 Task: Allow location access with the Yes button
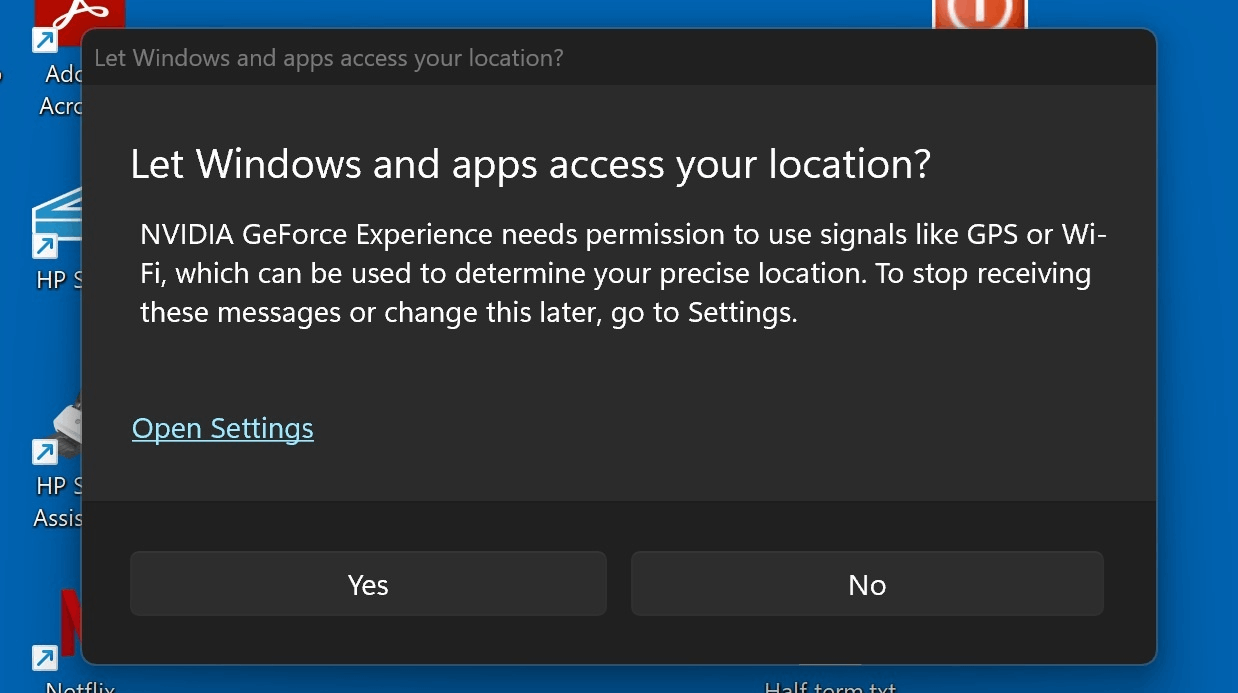[368, 584]
